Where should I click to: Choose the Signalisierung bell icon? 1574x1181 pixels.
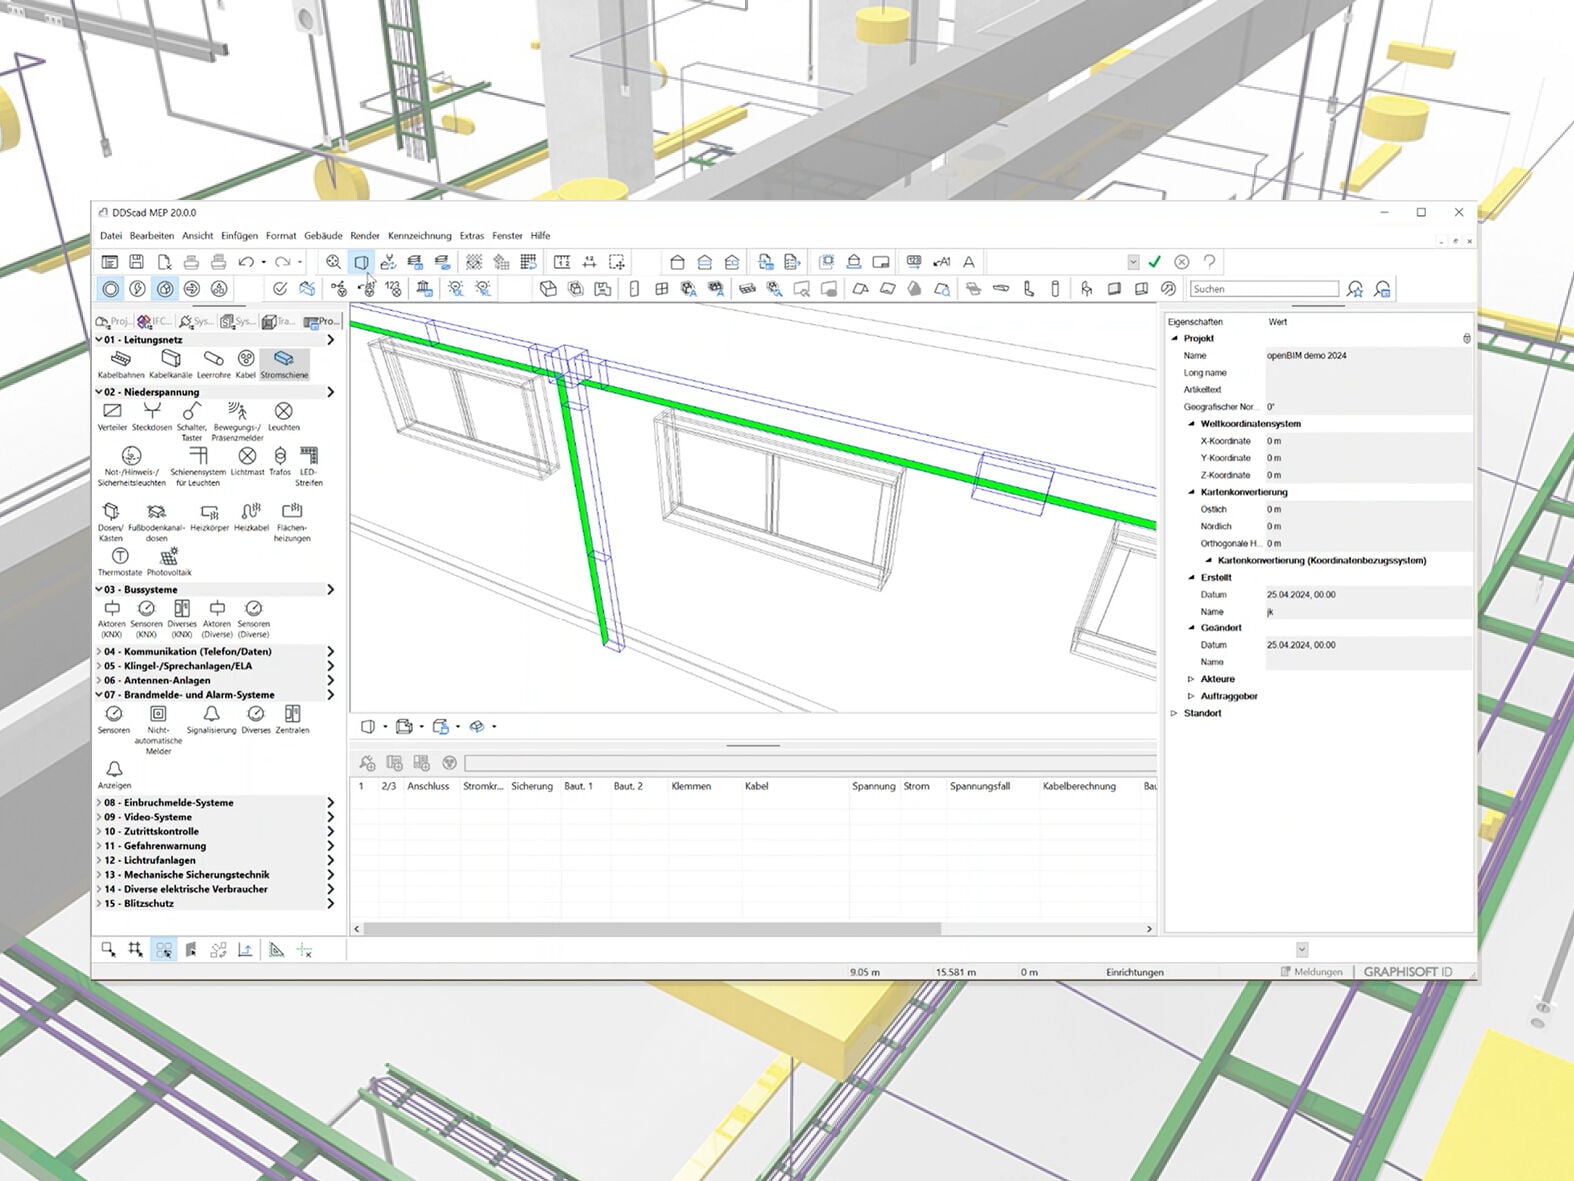click(x=211, y=715)
